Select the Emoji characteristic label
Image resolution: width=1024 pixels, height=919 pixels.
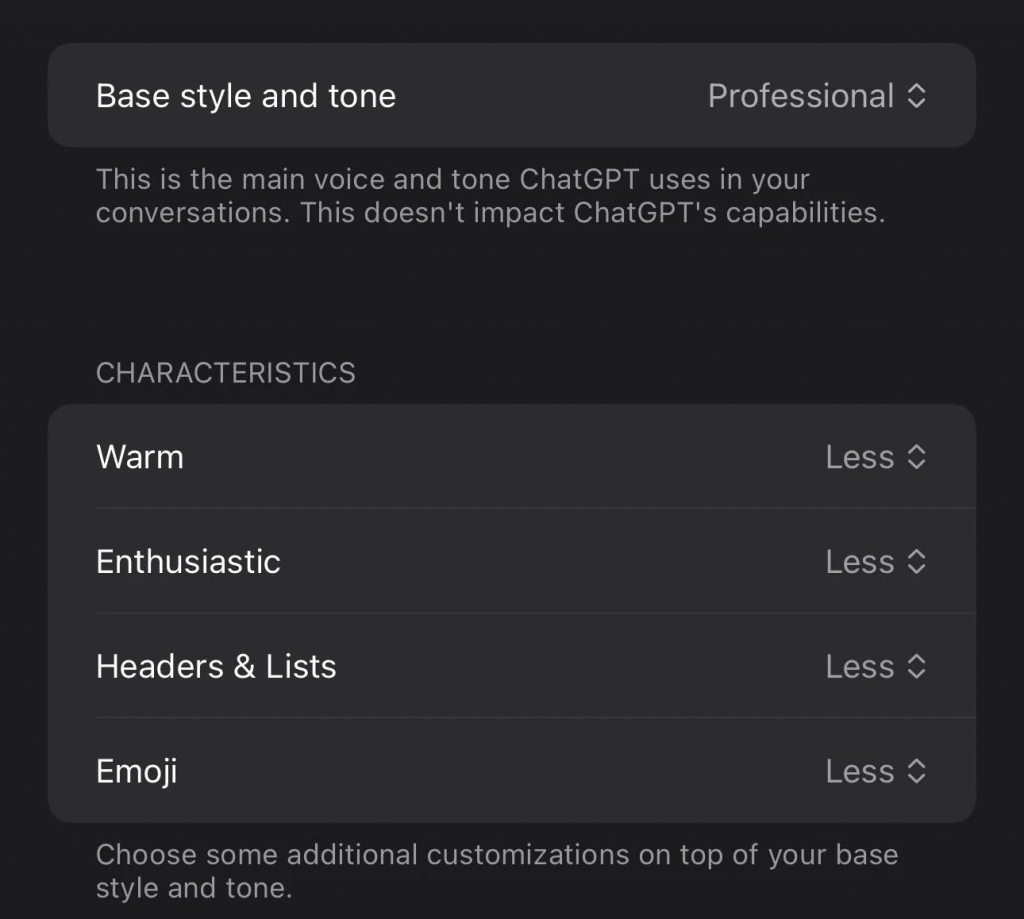(x=137, y=771)
